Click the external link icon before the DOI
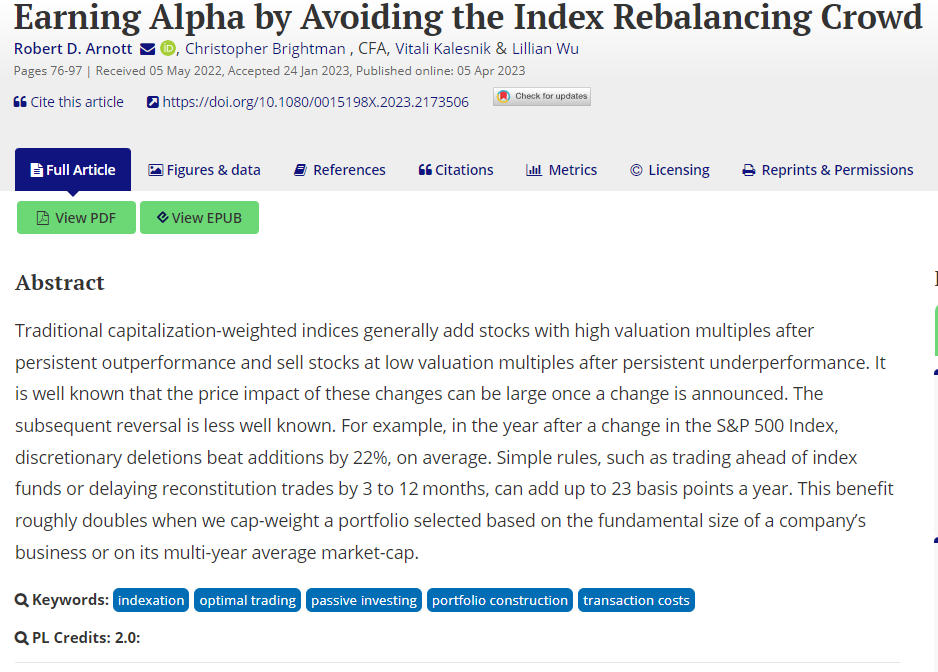938x672 pixels. pos(153,102)
